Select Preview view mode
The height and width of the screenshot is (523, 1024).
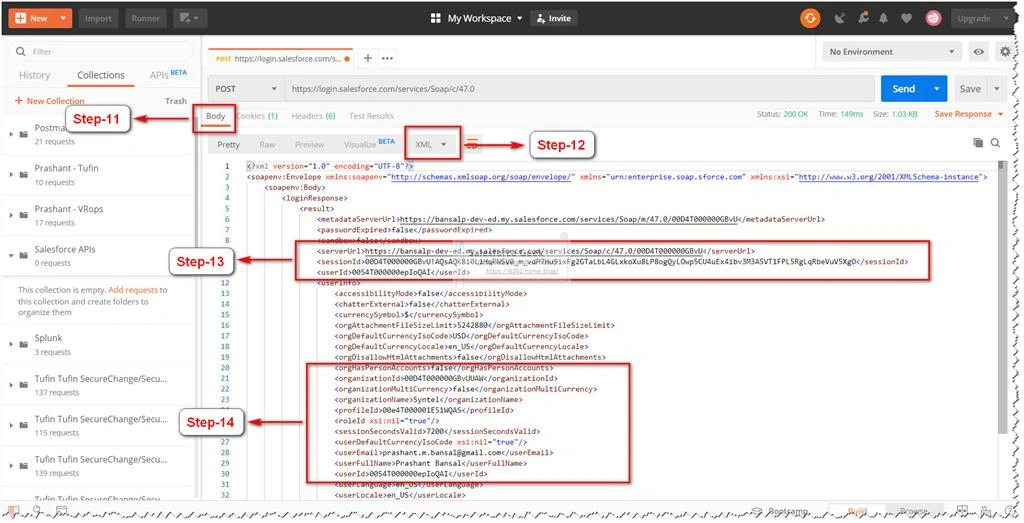click(309, 144)
